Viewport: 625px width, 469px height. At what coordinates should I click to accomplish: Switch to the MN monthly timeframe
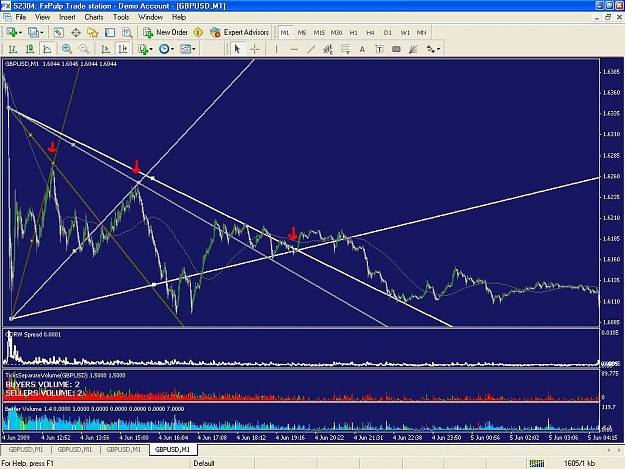pos(421,33)
